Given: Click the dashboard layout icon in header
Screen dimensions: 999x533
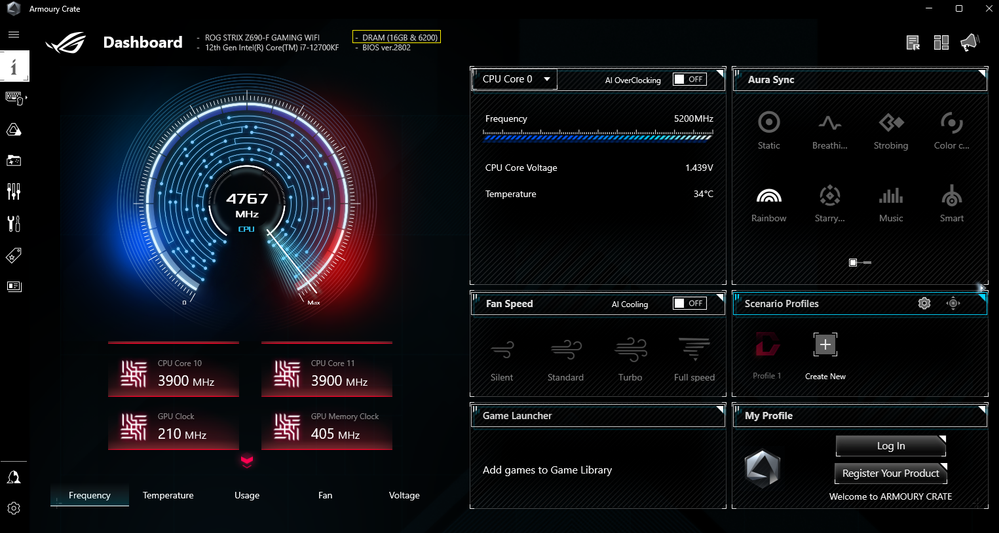Looking at the screenshot, I should pyautogui.click(x=941, y=43).
